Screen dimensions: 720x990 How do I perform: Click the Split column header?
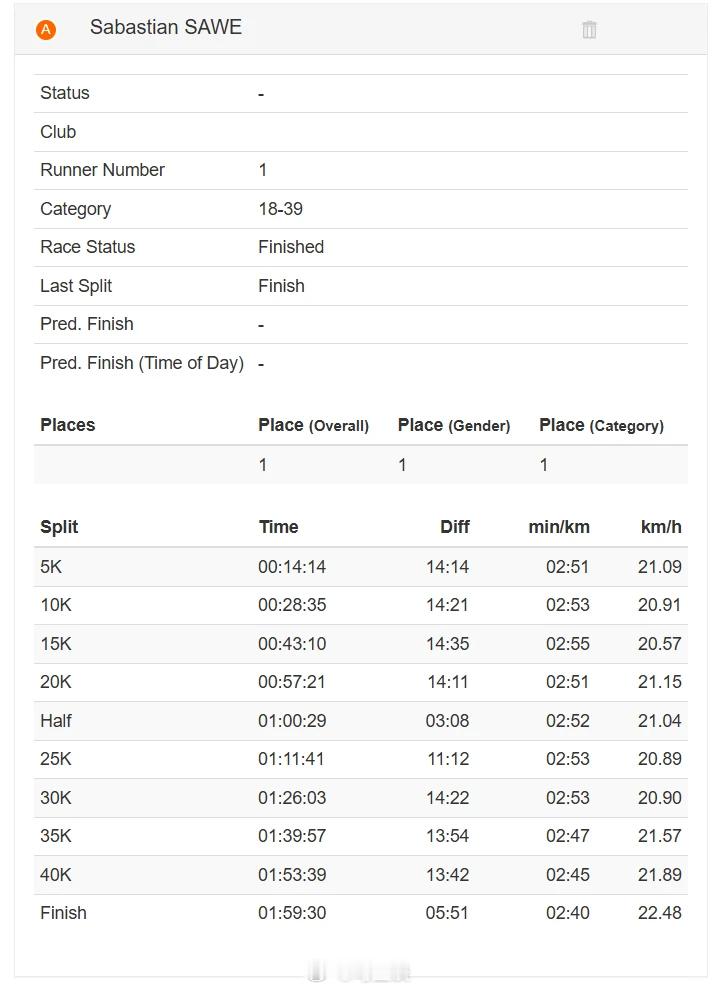(59, 527)
